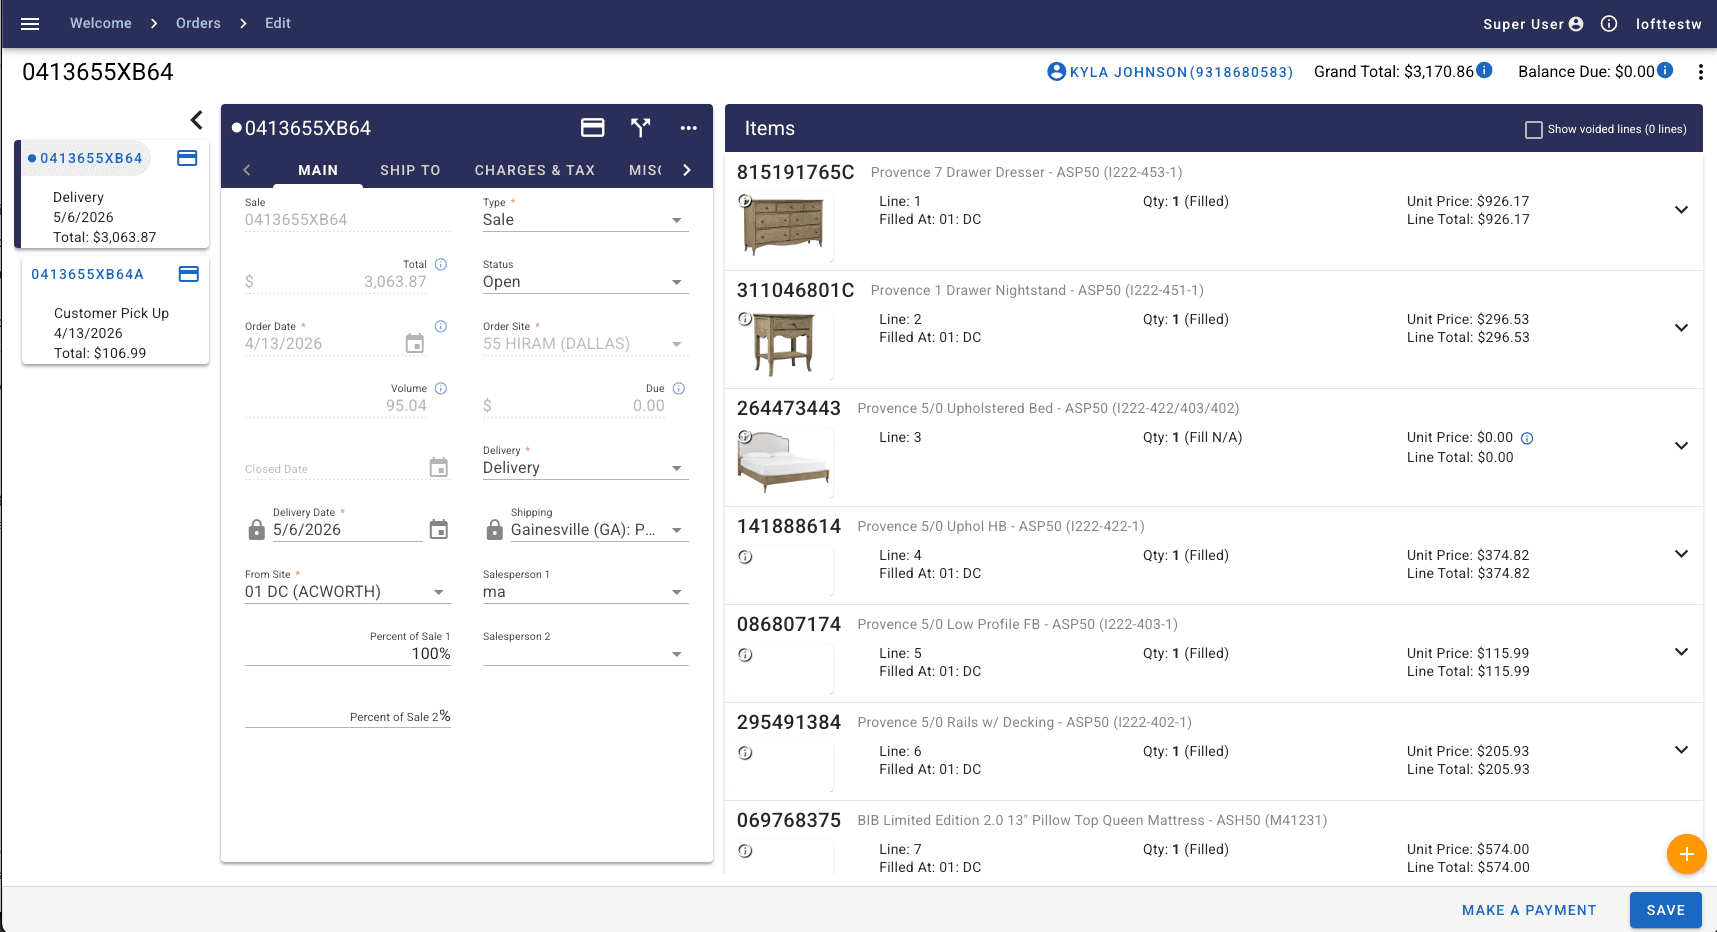Open the Type dropdown showing Sale
The width and height of the screenshot is (1717, 932).
[586, 220]
